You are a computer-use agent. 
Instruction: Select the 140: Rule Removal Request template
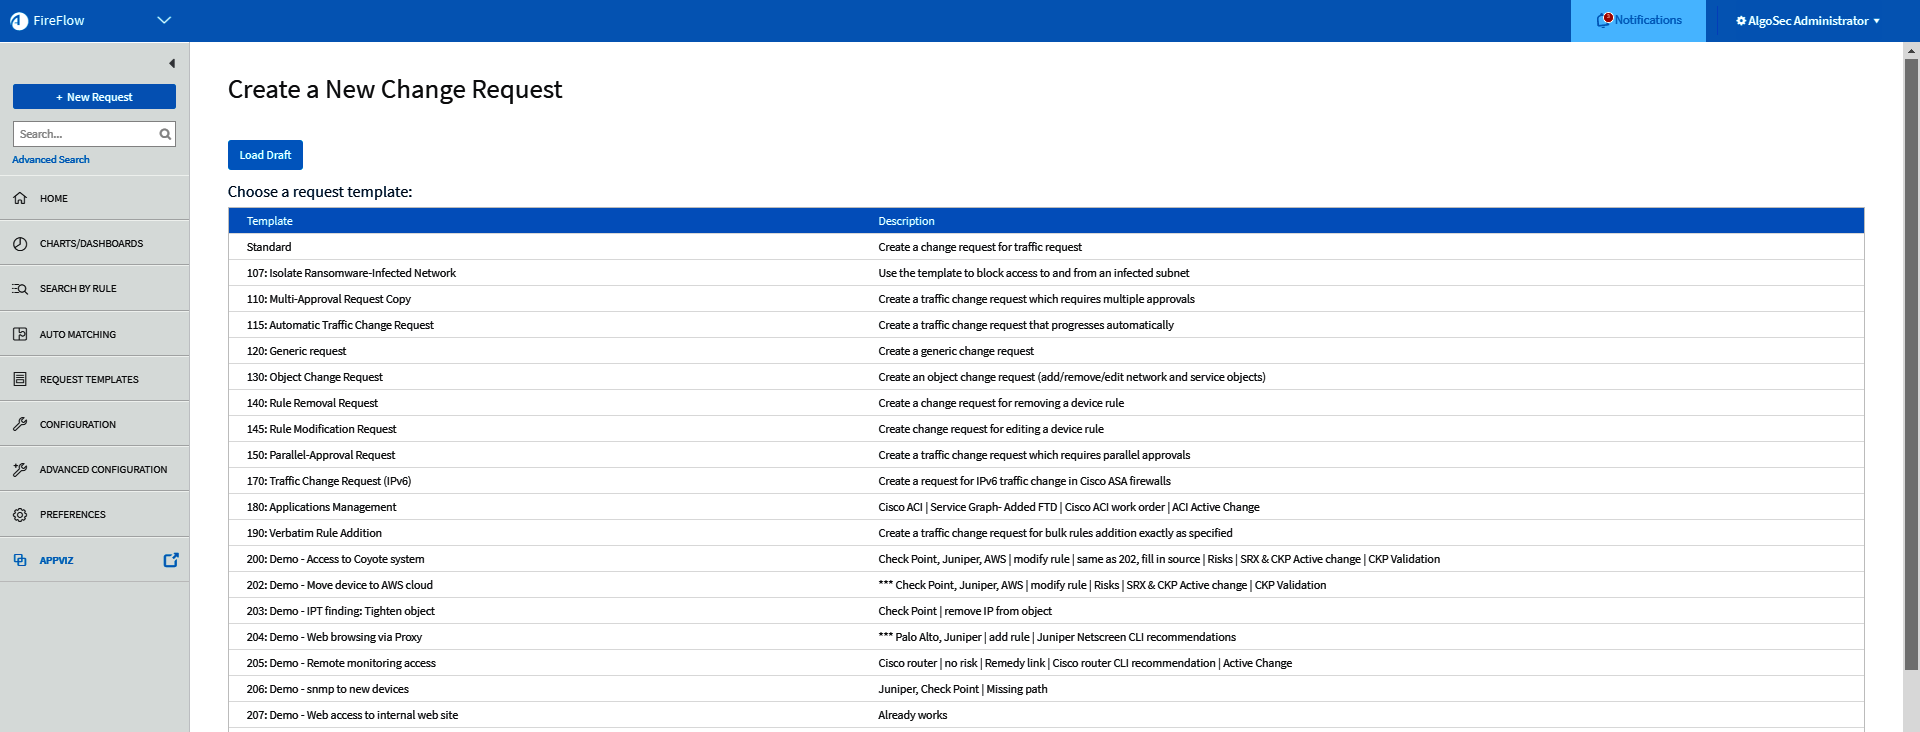pyautogui.click(x=312, y=403)
